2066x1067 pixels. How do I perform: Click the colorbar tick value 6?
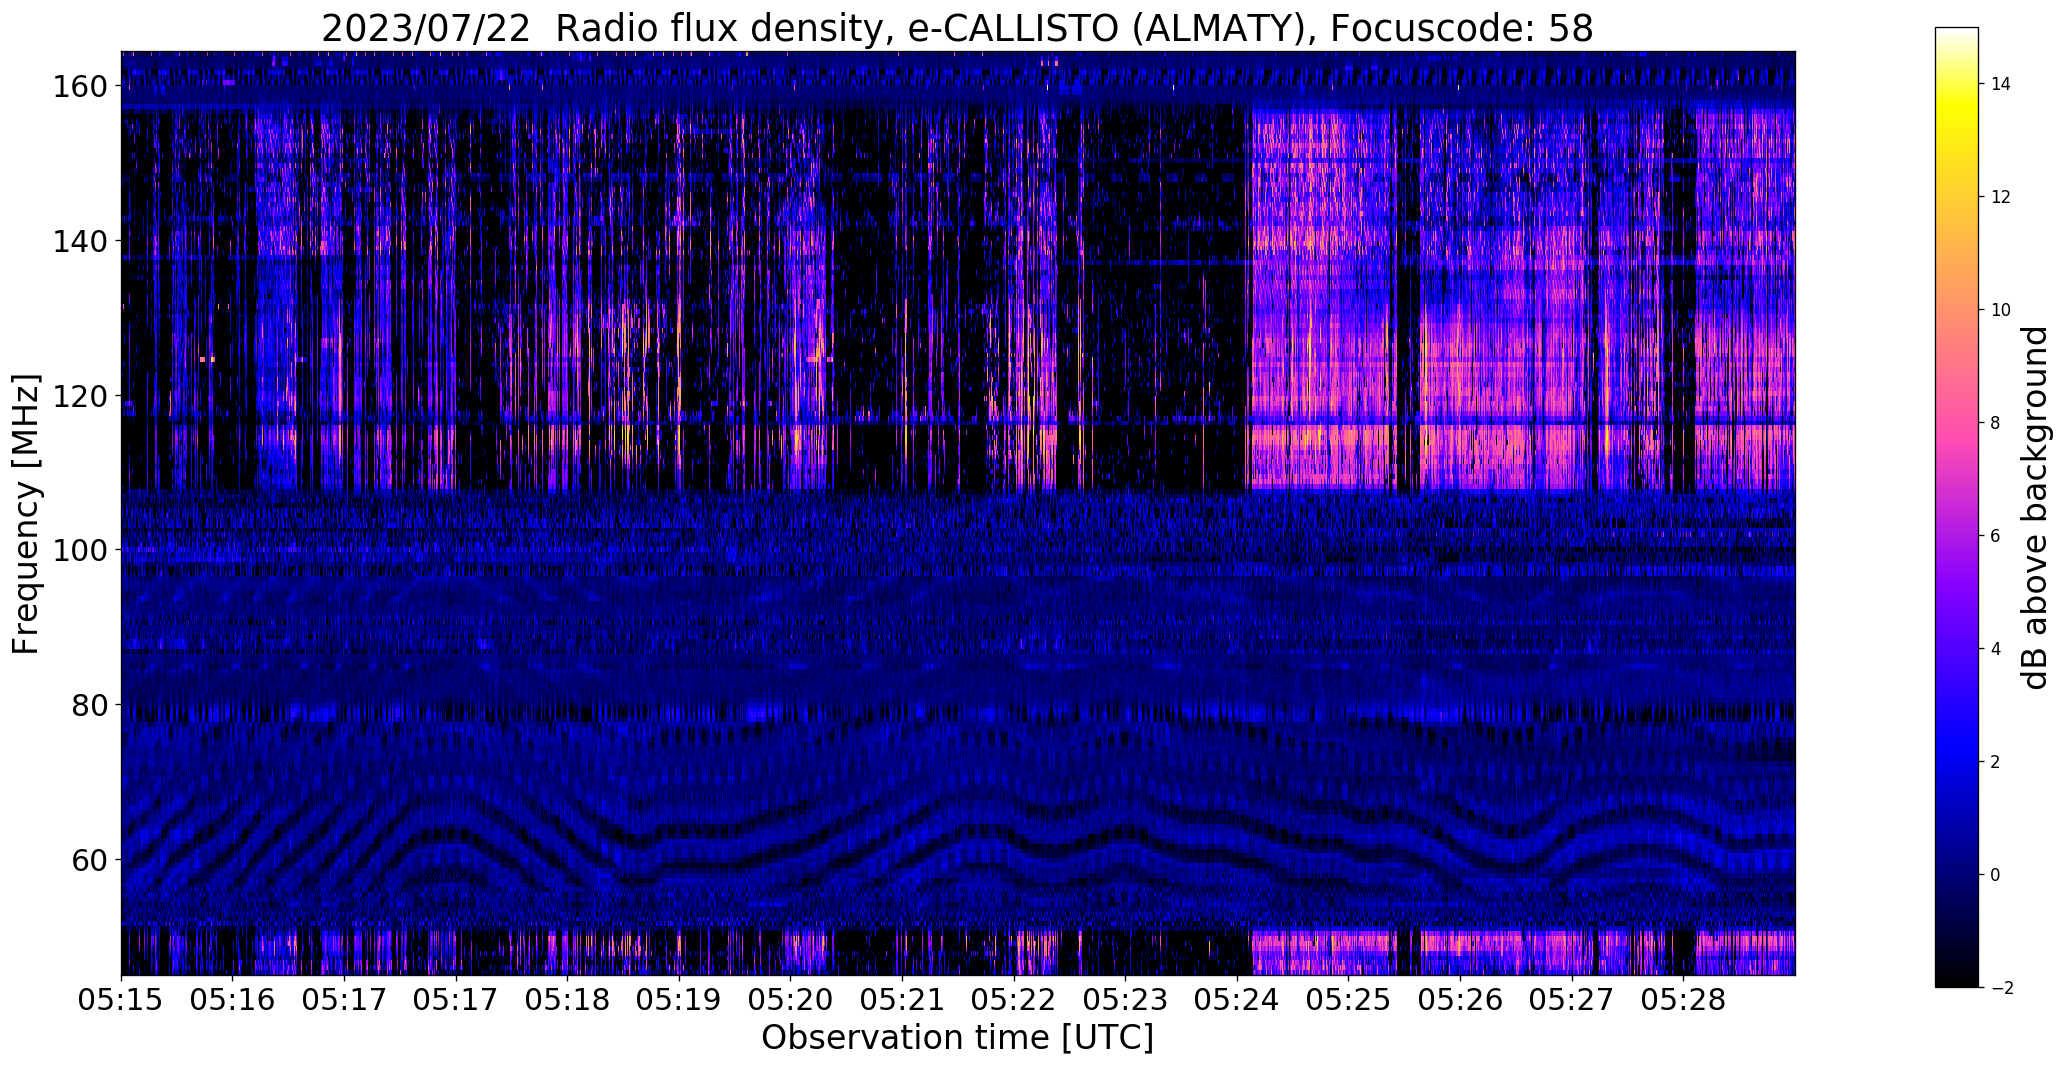point(1995,536)
